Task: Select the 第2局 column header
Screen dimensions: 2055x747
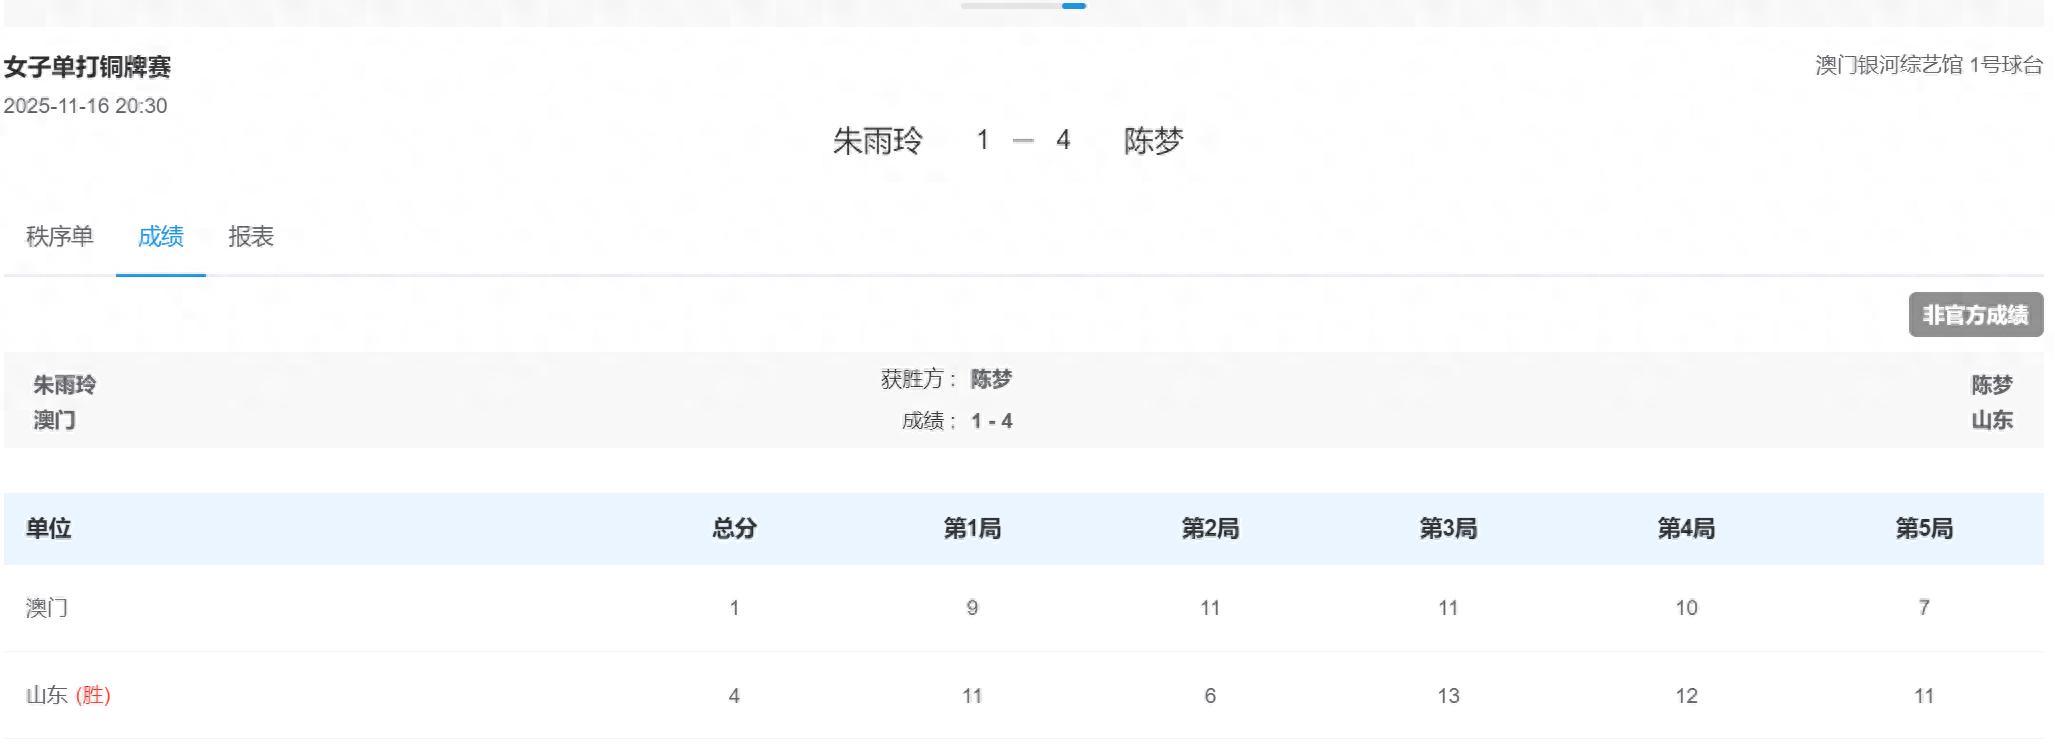Action: [1210, 528]
